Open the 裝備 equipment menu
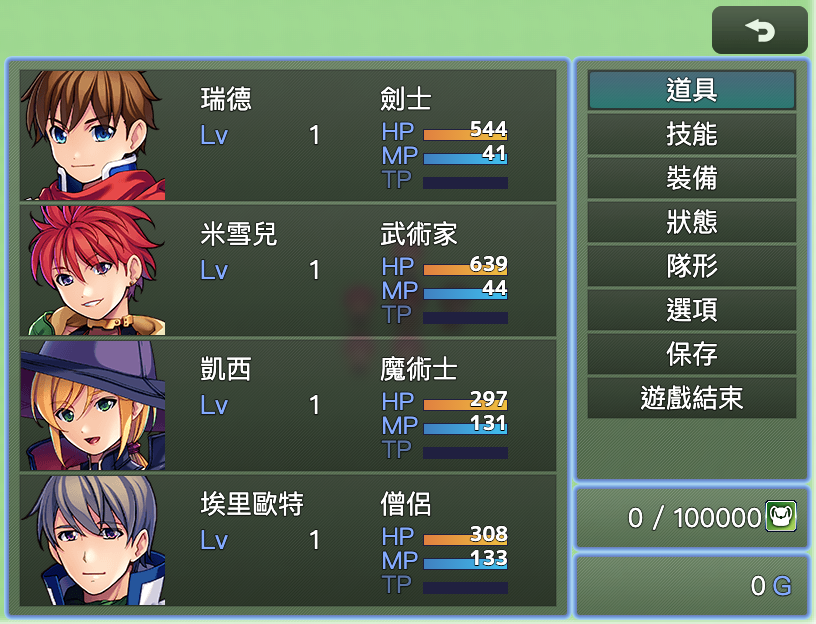This screenshot has width=816, height=624. click(x=692, y=178)
